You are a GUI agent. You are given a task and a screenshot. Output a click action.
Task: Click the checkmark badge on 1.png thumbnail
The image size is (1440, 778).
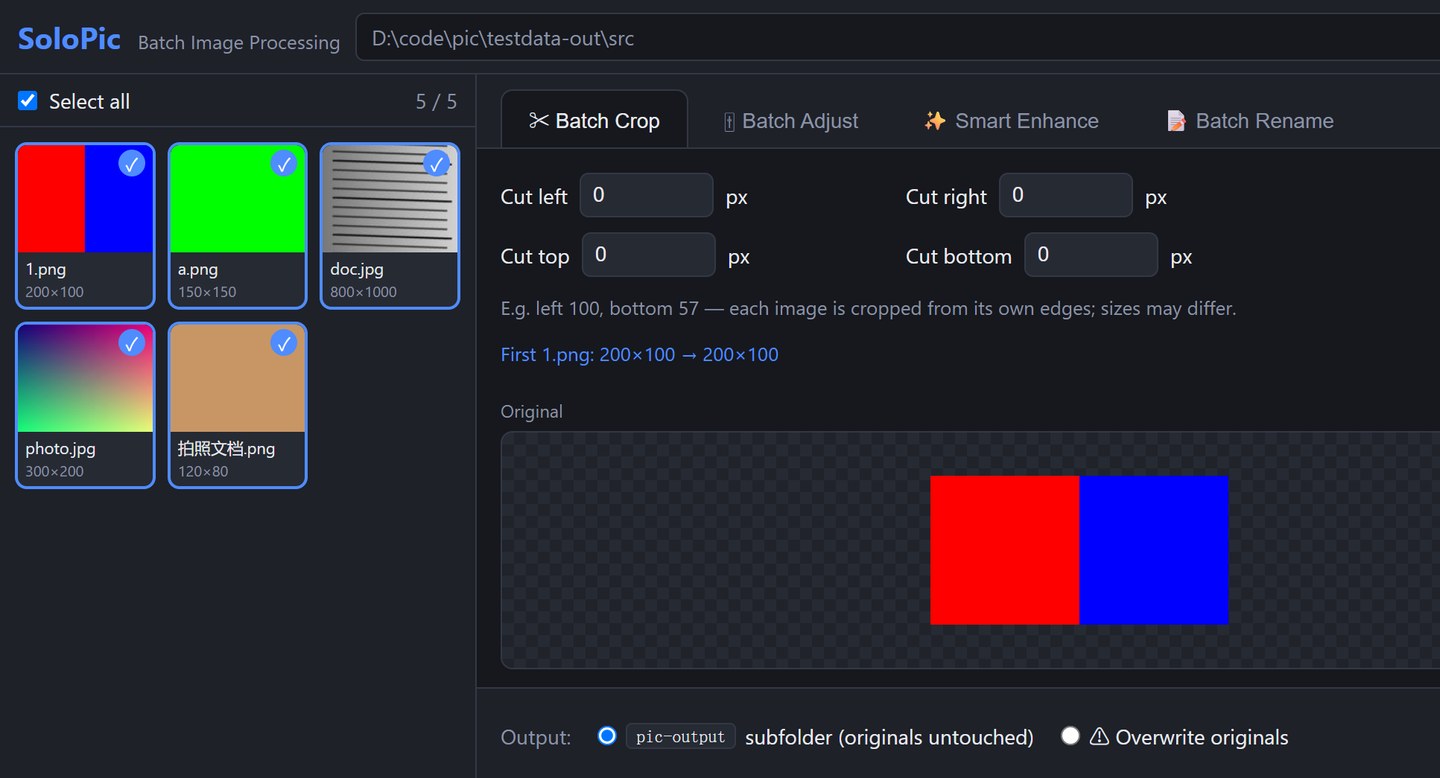132,163
